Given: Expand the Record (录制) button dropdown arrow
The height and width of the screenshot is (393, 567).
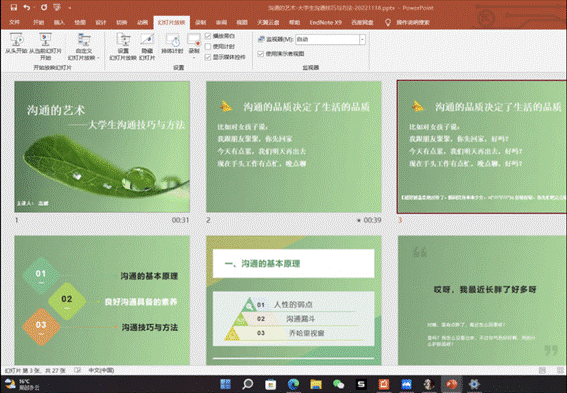Looking at the screenshot, I should [194, 58].
